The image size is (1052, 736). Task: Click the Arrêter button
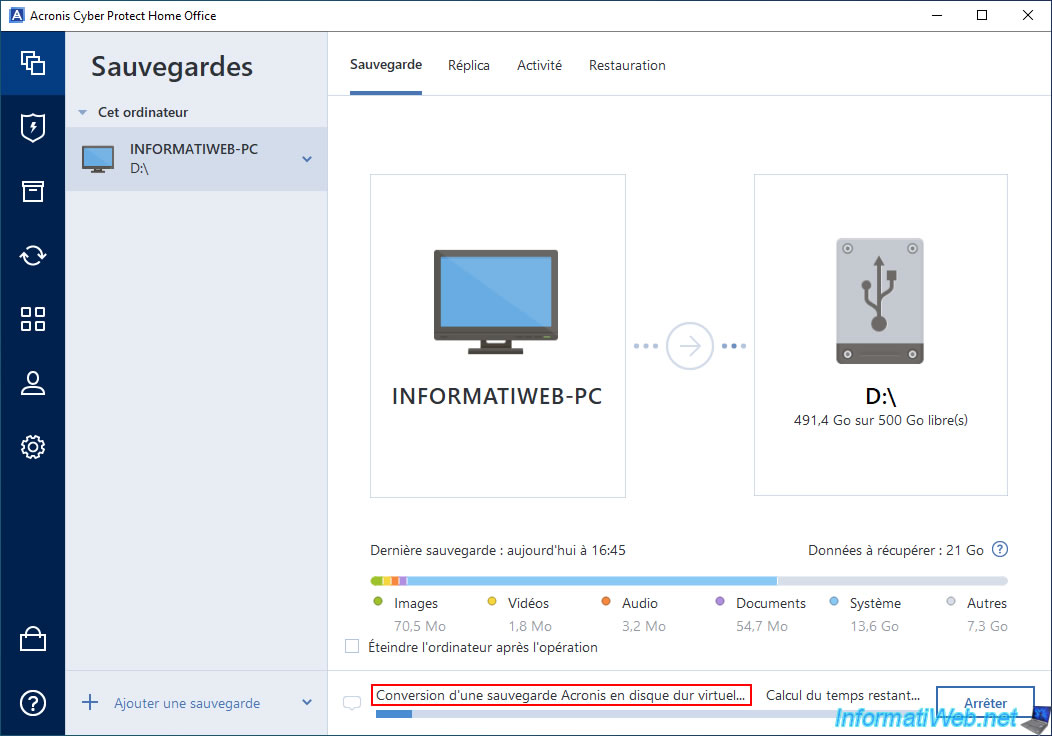985,702
